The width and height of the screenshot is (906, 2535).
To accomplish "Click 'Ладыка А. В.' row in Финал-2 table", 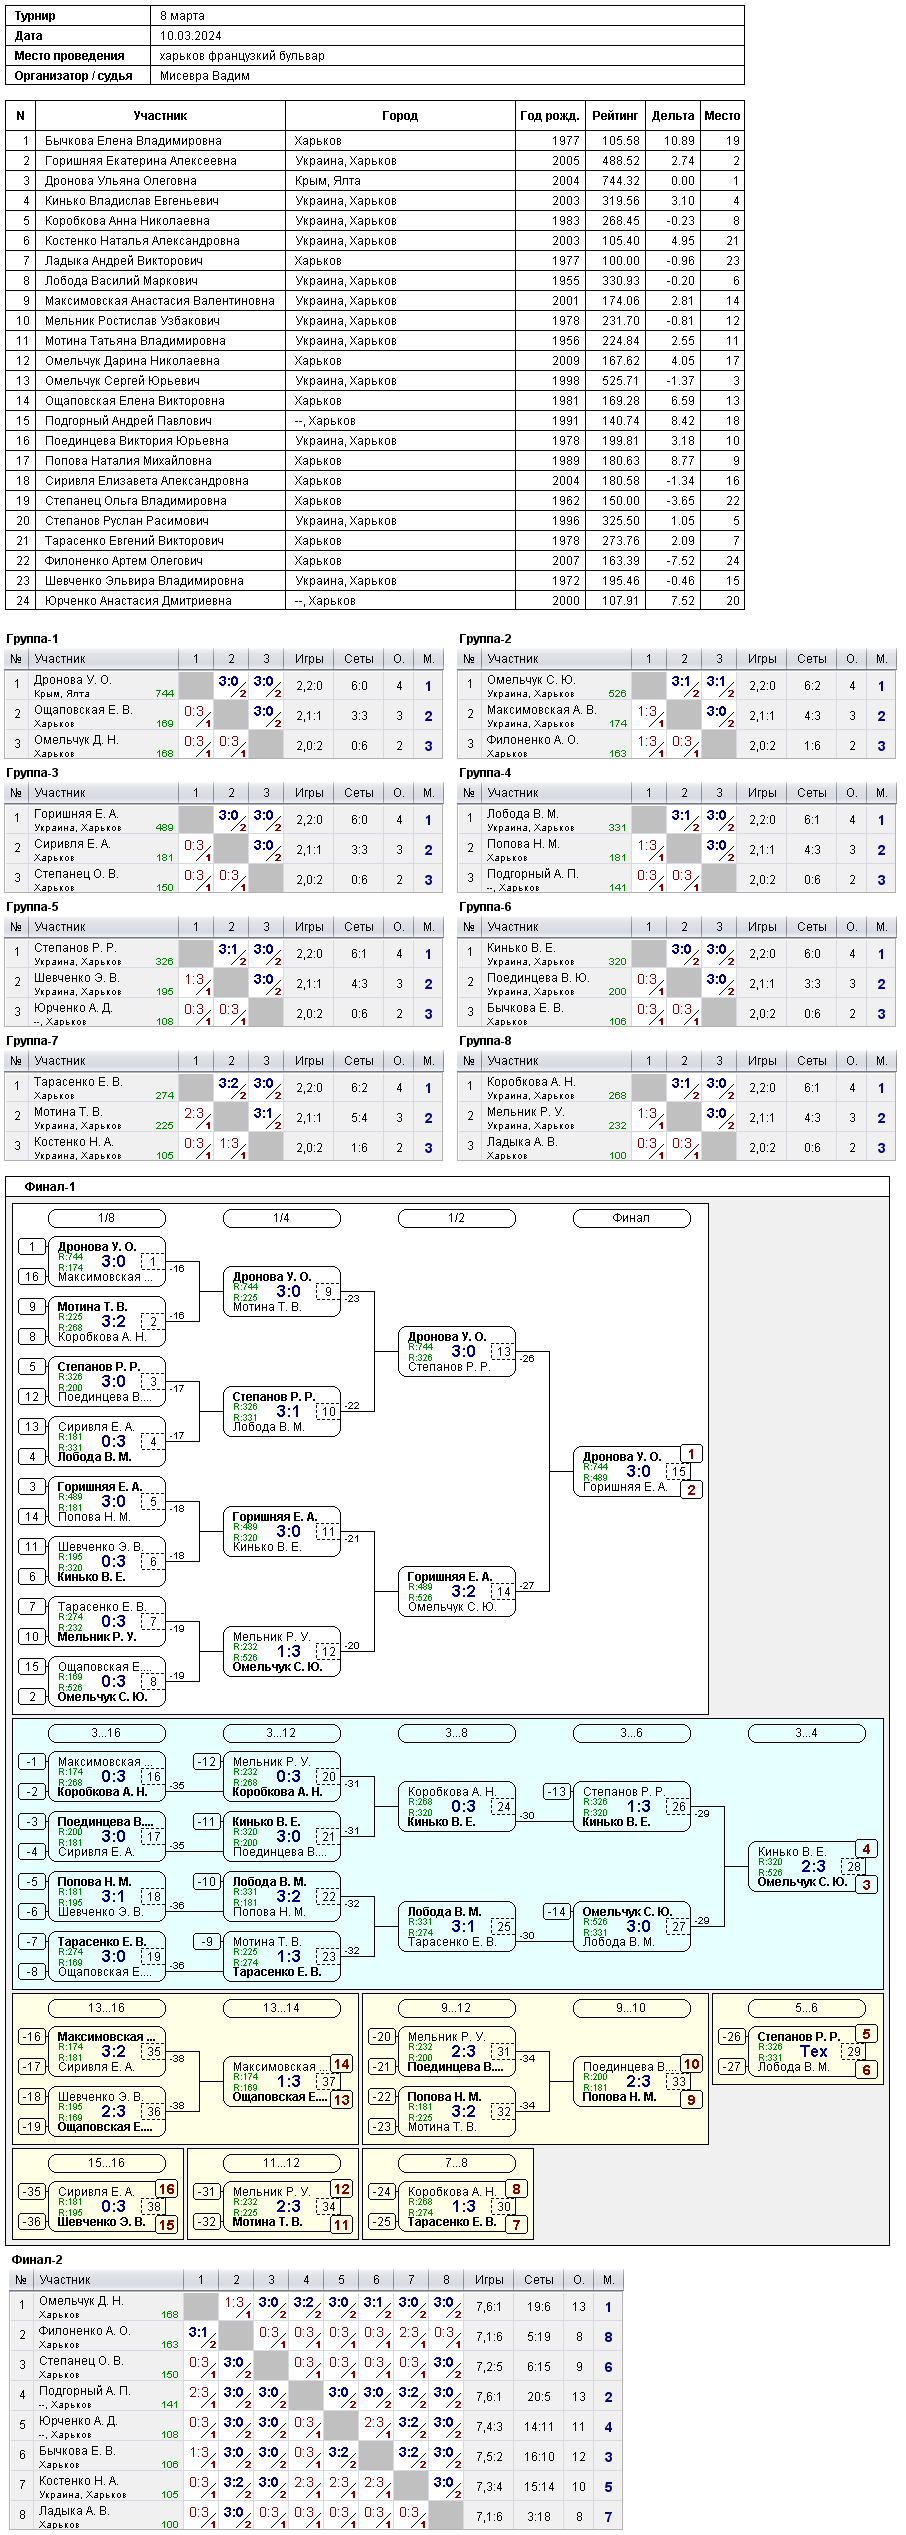I will pyautogui.click(x=316, y=2517).
